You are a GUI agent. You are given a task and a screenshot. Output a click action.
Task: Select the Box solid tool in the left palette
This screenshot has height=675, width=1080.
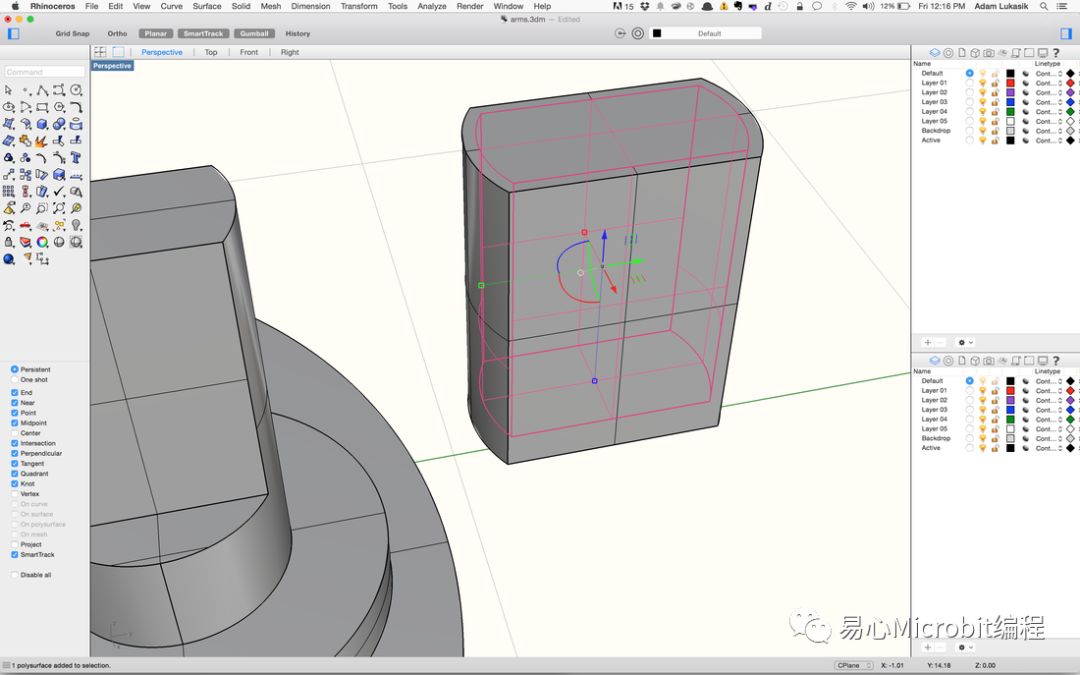(x=43, y=124)
